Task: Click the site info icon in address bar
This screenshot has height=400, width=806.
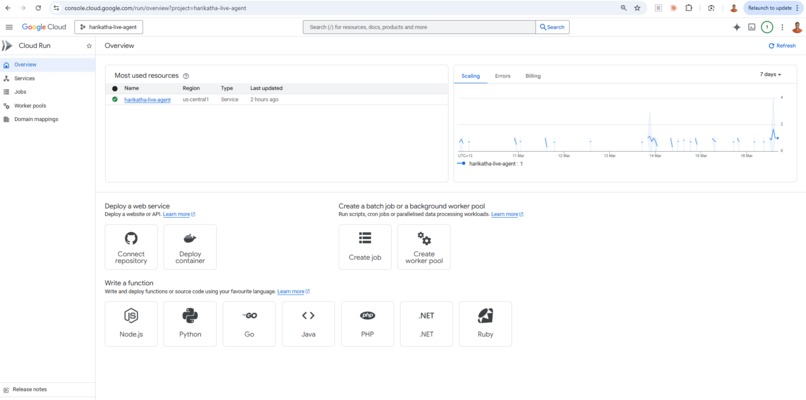Action: [x=57, y=8]
